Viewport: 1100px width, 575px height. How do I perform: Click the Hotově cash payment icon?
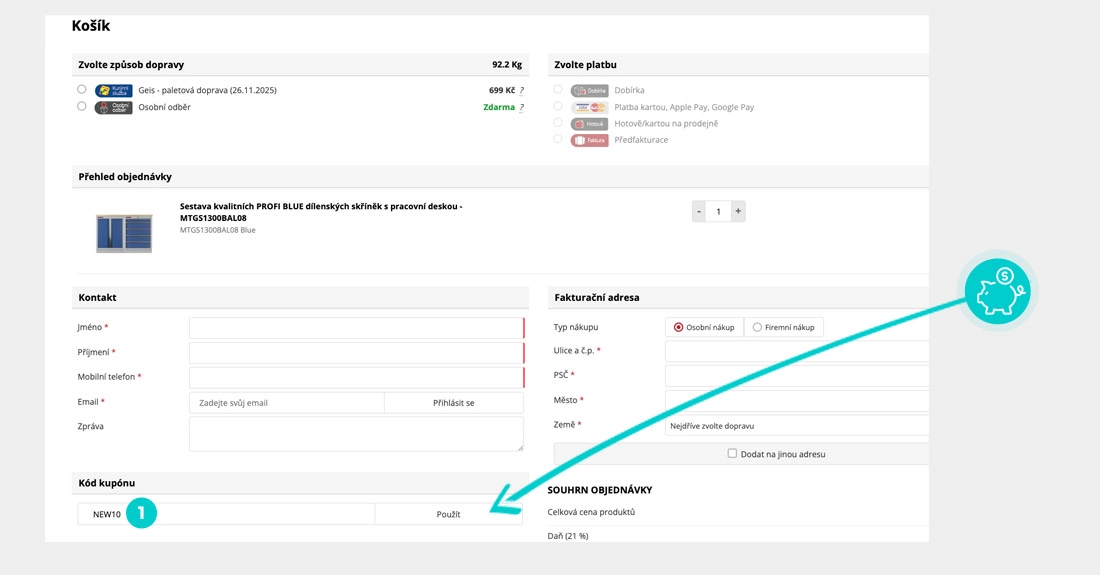tap(589, 124)
